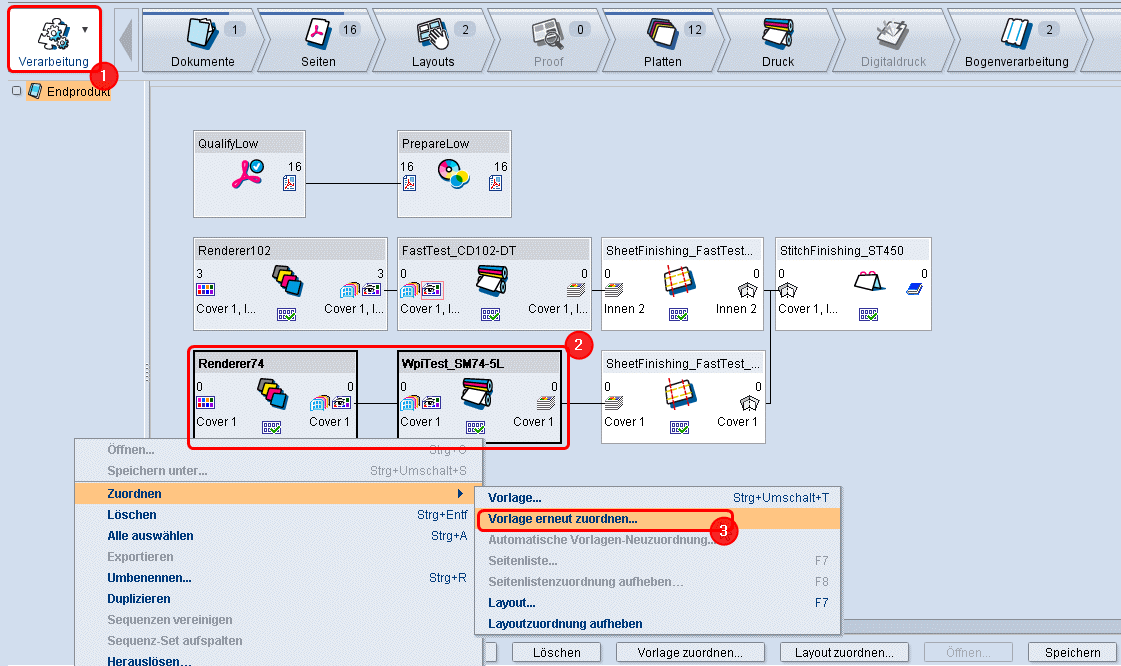Click the Löschen button

pos(556,652)
